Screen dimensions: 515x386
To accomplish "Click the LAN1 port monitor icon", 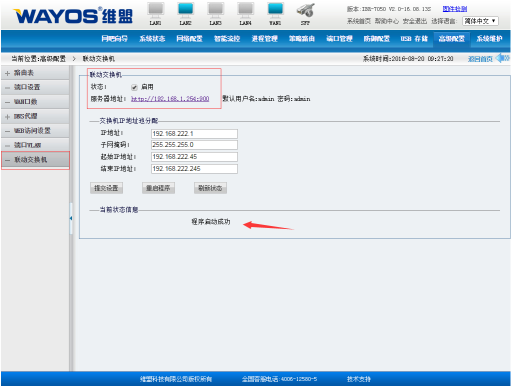I will pos(156,10).
